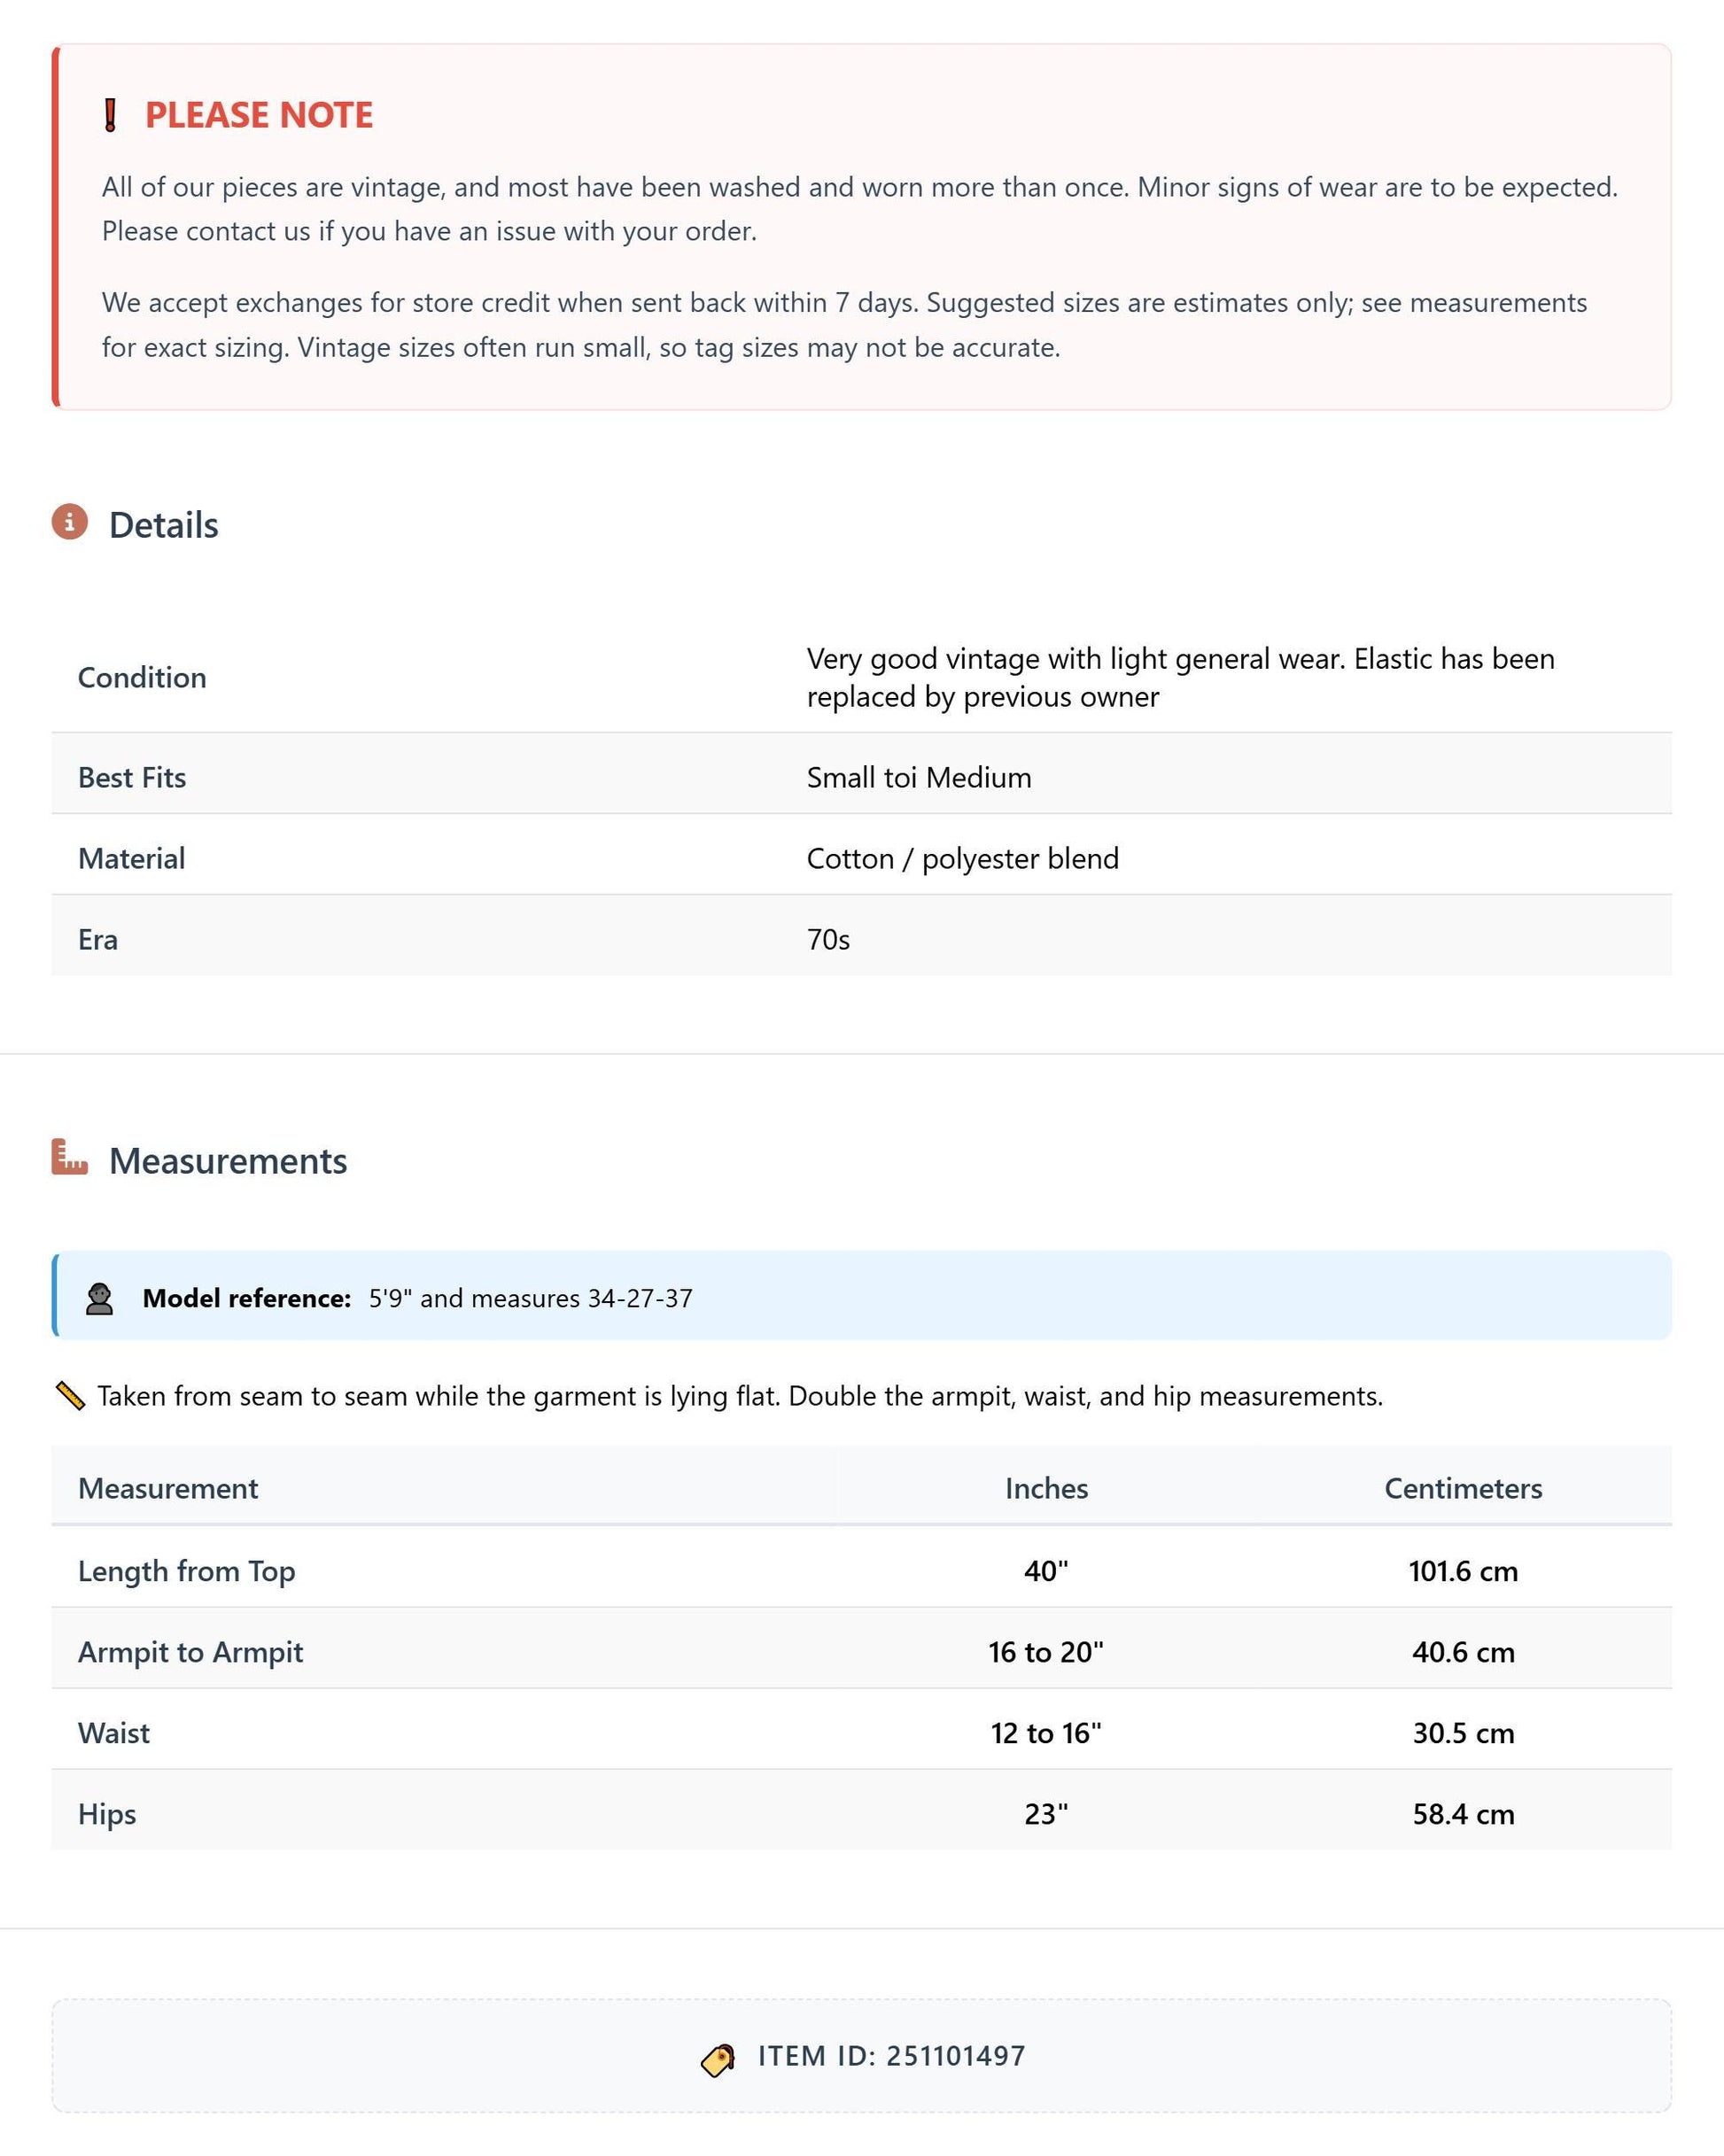The height and width of the screenshot is (2156, 1724).
Task: Click the model reference person icon
Action: (x=99, y=1298)
